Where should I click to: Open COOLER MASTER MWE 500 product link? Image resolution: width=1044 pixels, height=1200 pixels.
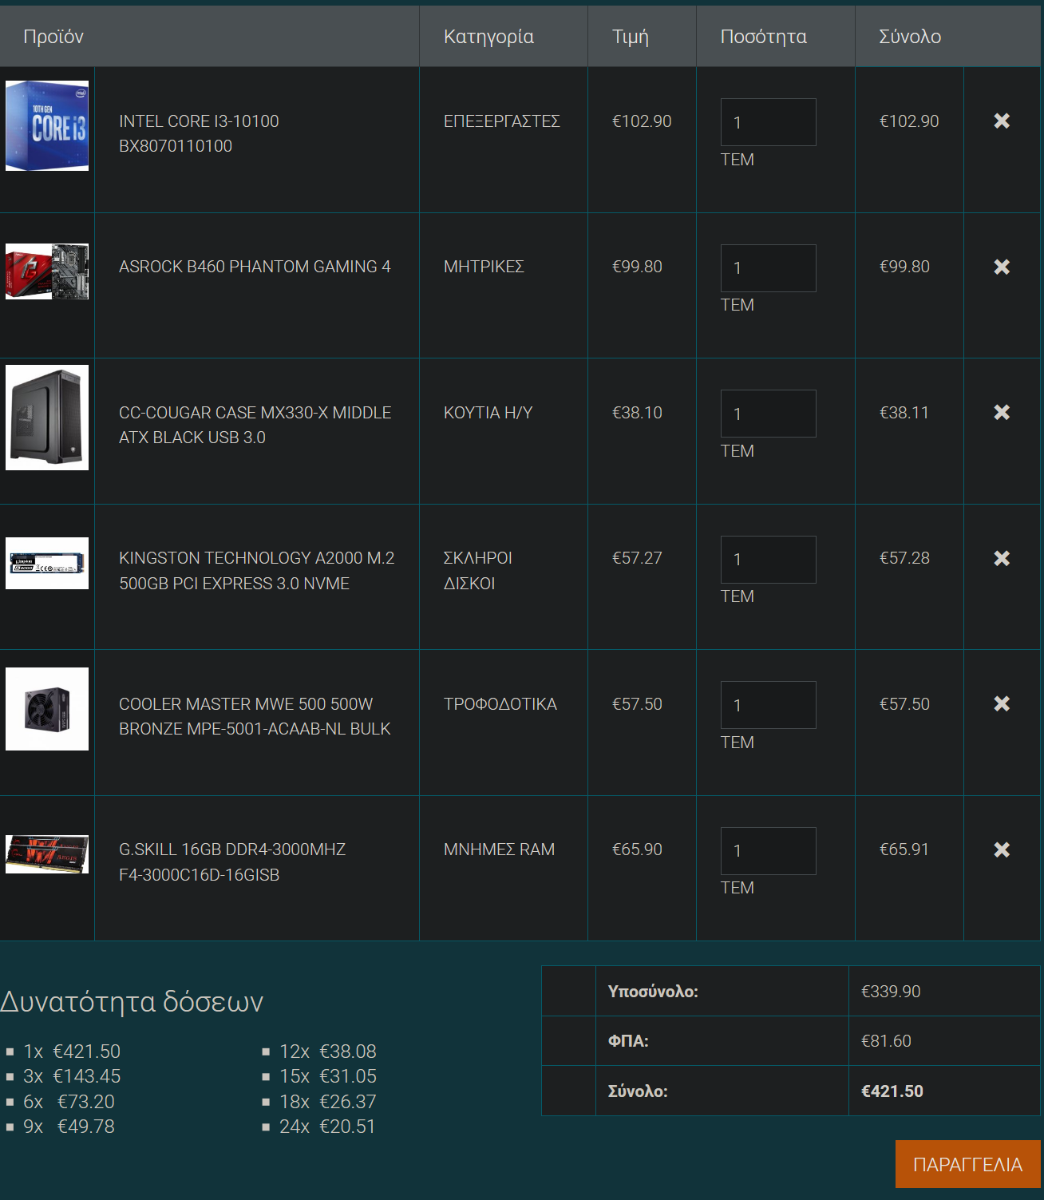255,716
